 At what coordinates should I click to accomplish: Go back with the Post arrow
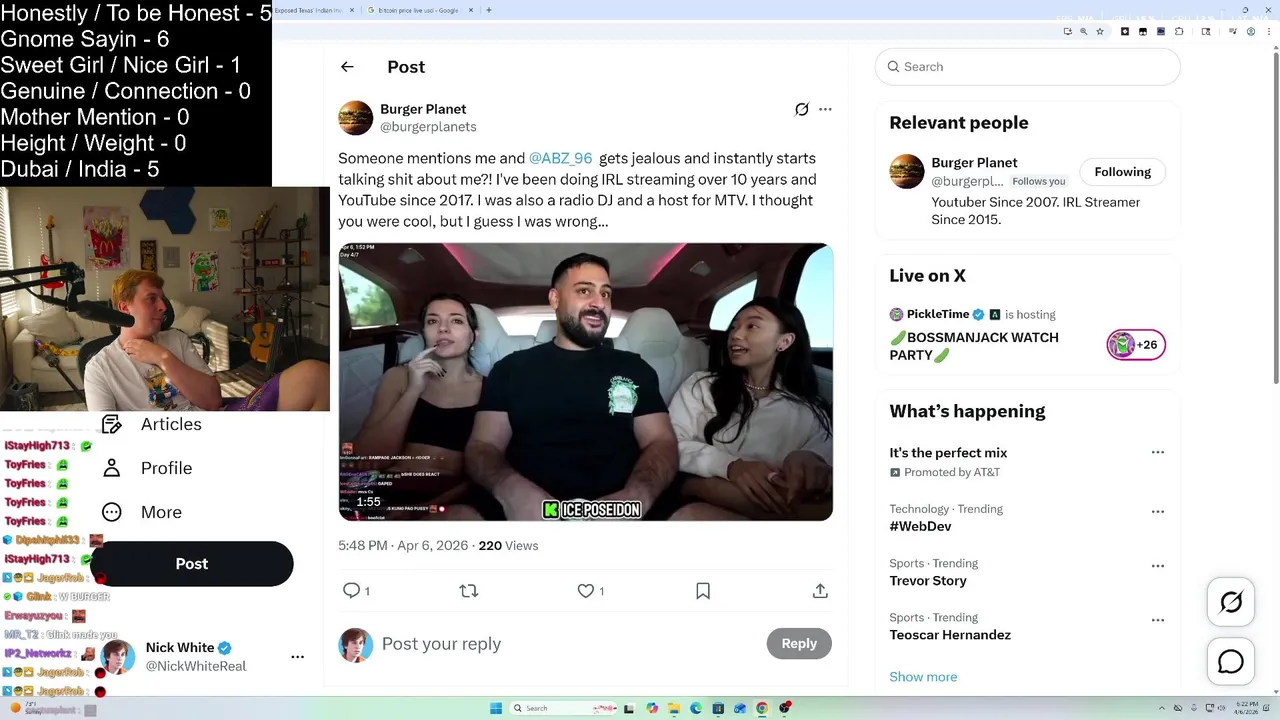click(347, 67)
